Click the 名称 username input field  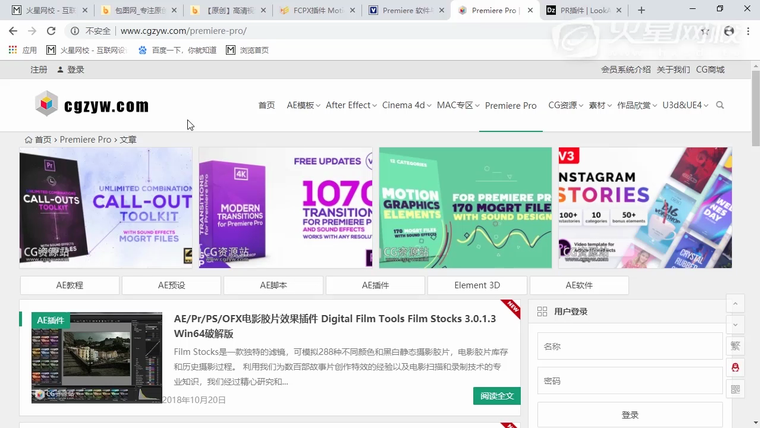click(x=629, y=346)
